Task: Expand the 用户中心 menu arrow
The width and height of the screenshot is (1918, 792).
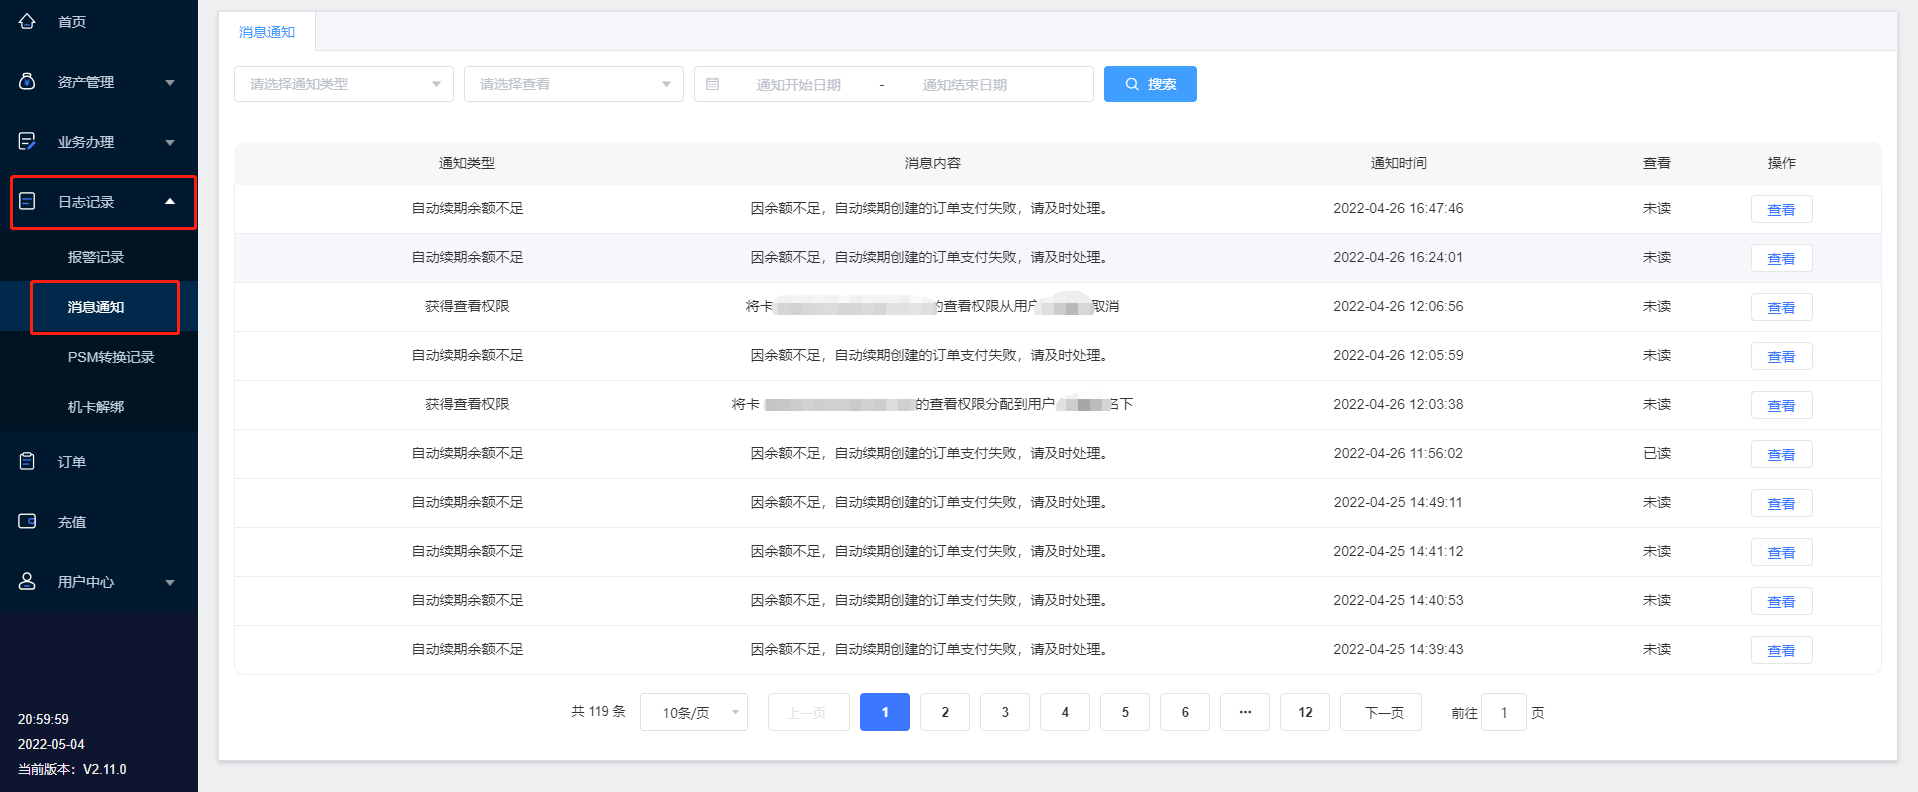Action: click(170, 582)
